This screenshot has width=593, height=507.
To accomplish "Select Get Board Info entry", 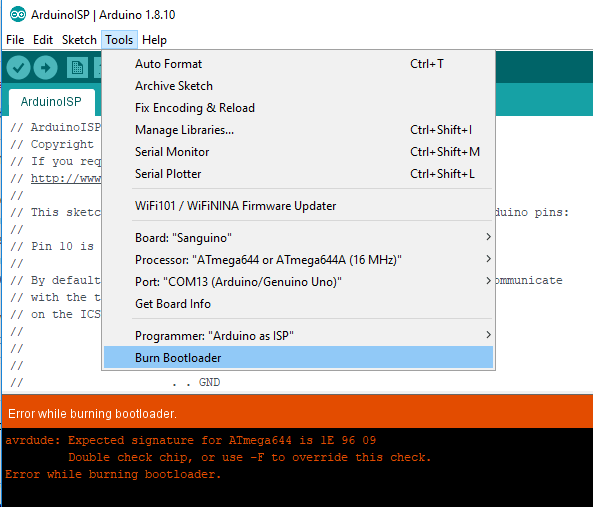I will tap(298, 304).
